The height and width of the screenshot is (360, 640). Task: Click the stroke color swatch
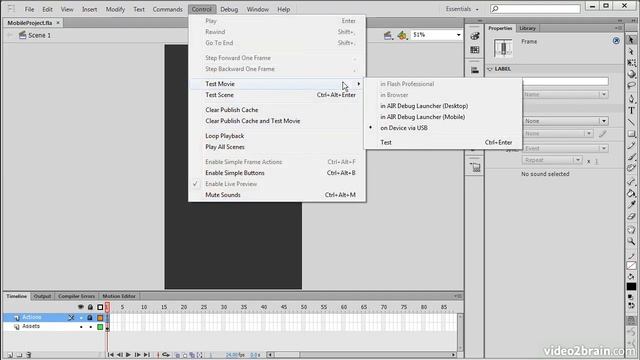pos(631,266)
